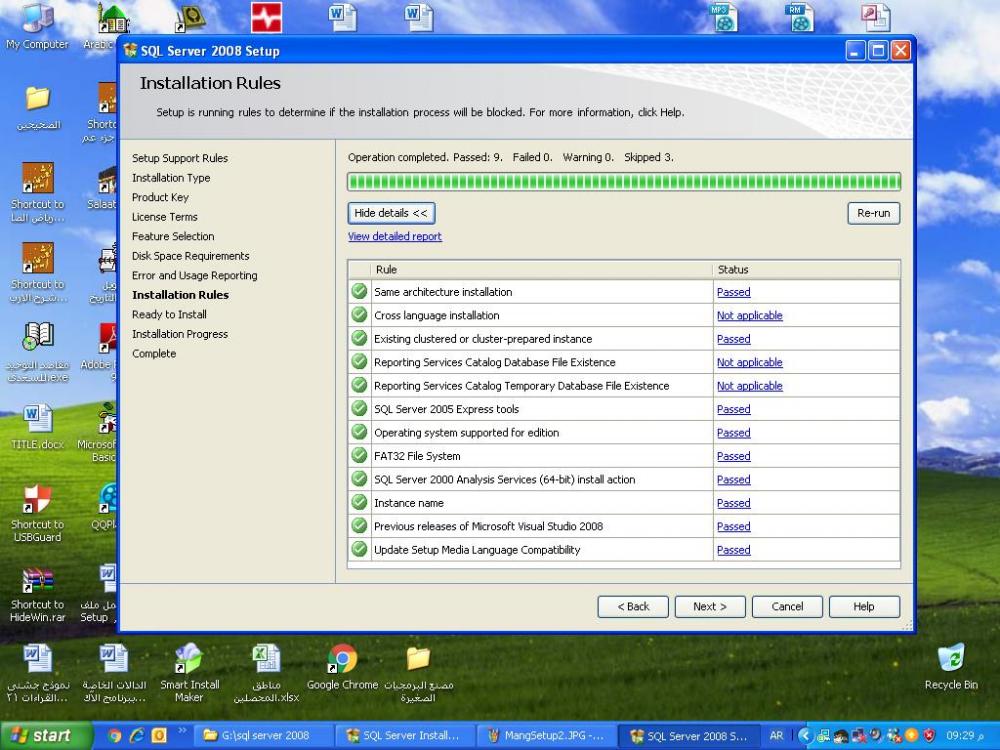1000x750 pixels.
Task: Open Passed status for FAT32 File System
Action: pyautogui.click(x=733, y=456)
